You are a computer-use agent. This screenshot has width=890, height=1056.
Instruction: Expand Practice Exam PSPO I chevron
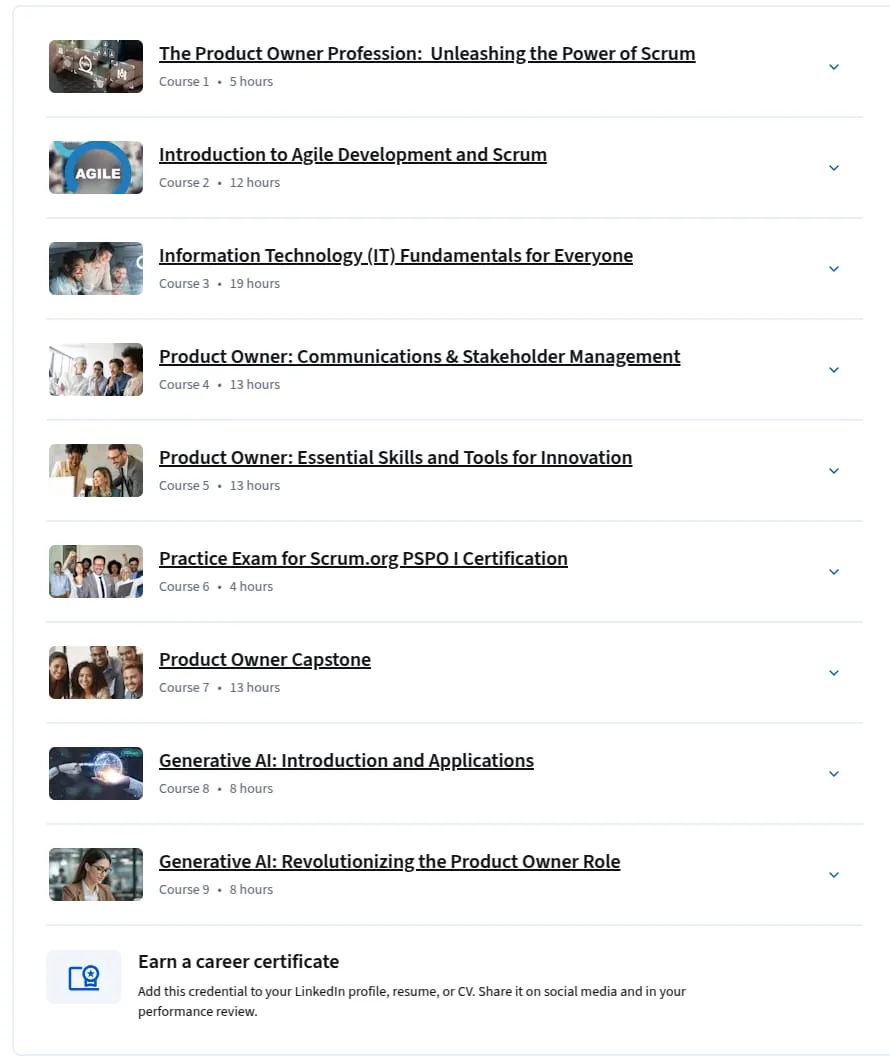pos(833,572)
